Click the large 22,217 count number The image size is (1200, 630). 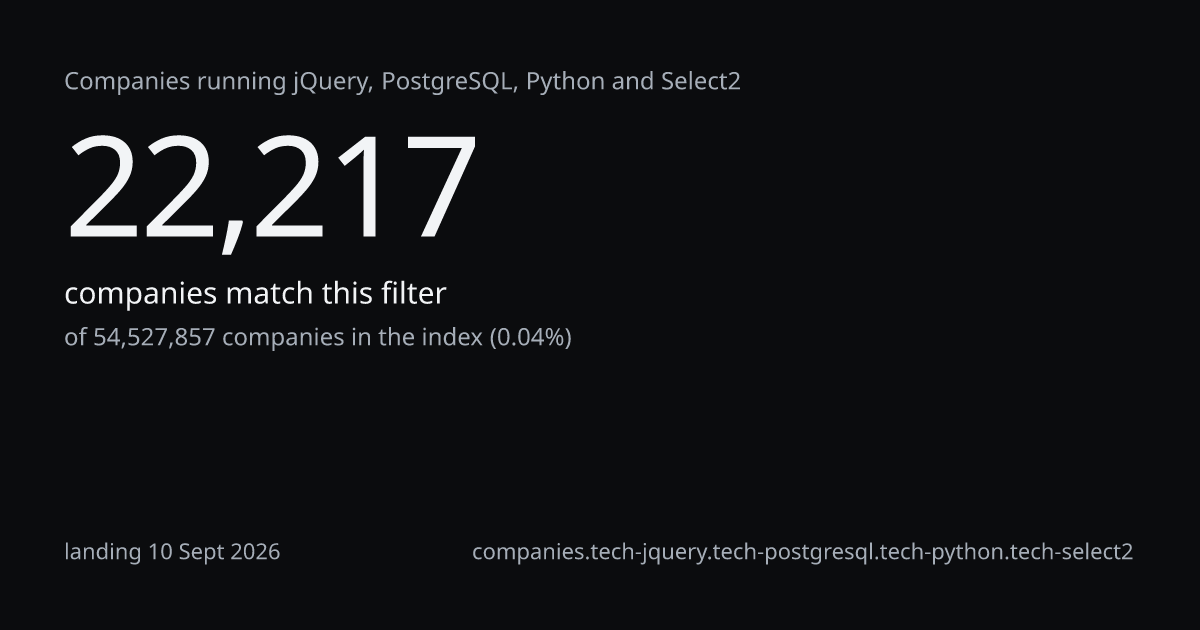click(269, 189)
